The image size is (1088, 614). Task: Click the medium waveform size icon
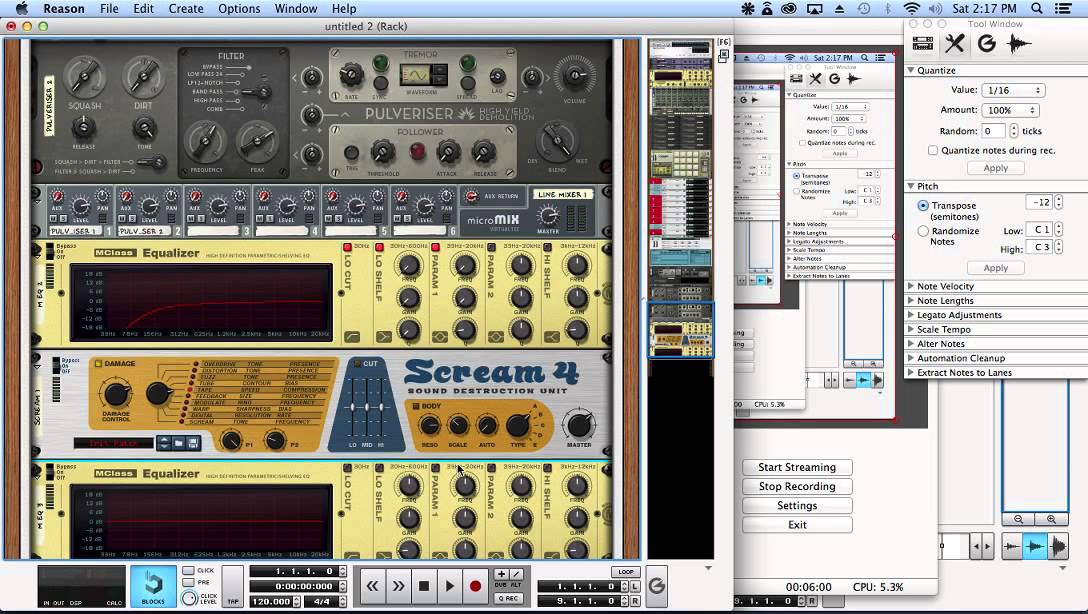coord(1035,547)
